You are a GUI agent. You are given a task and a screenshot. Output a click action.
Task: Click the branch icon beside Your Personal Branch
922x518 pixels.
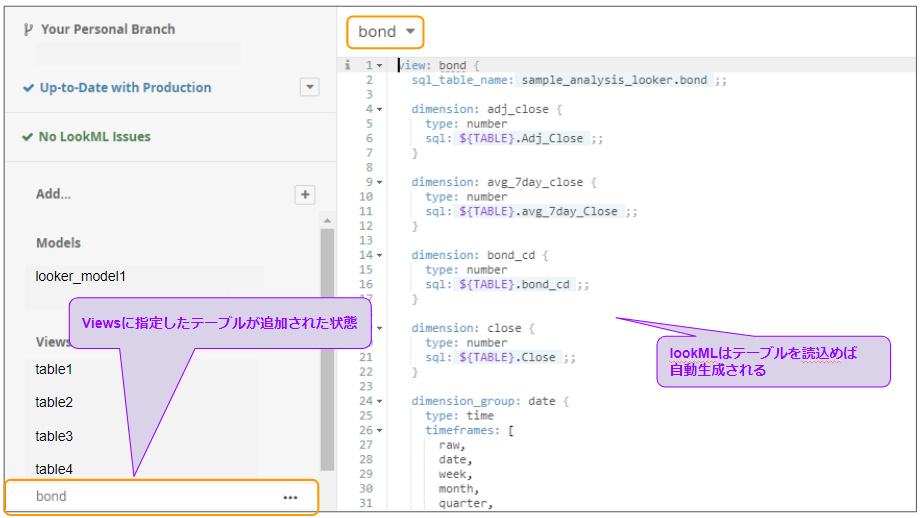[28, 29]
